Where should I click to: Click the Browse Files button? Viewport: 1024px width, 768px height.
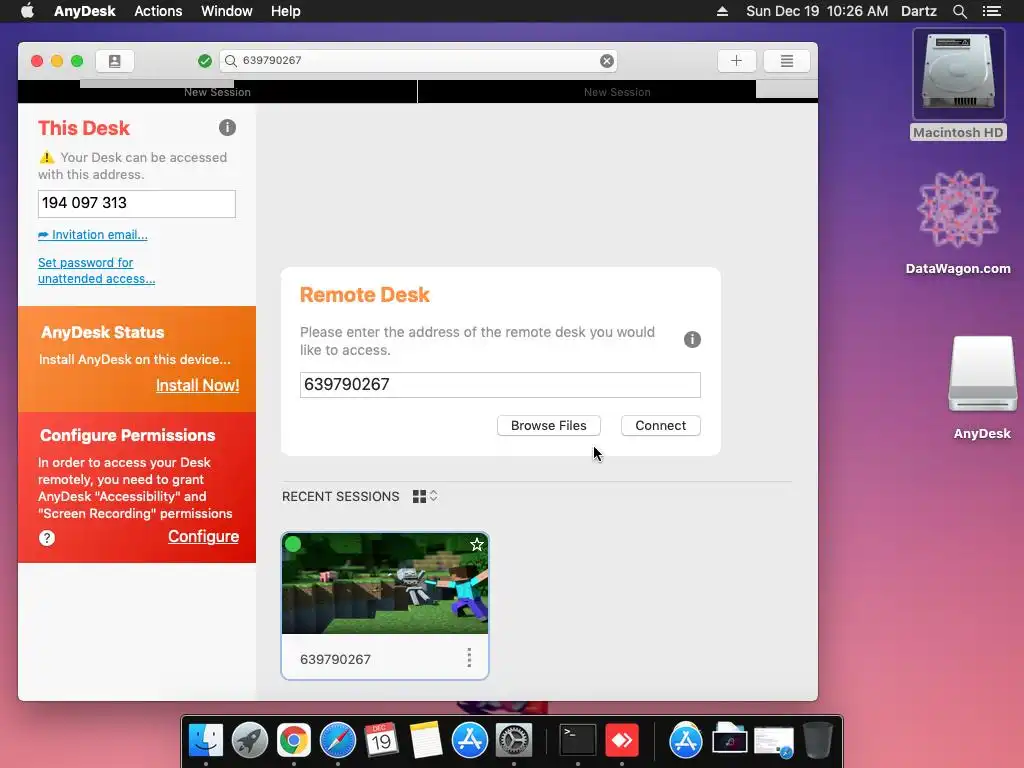coord(549,425)
